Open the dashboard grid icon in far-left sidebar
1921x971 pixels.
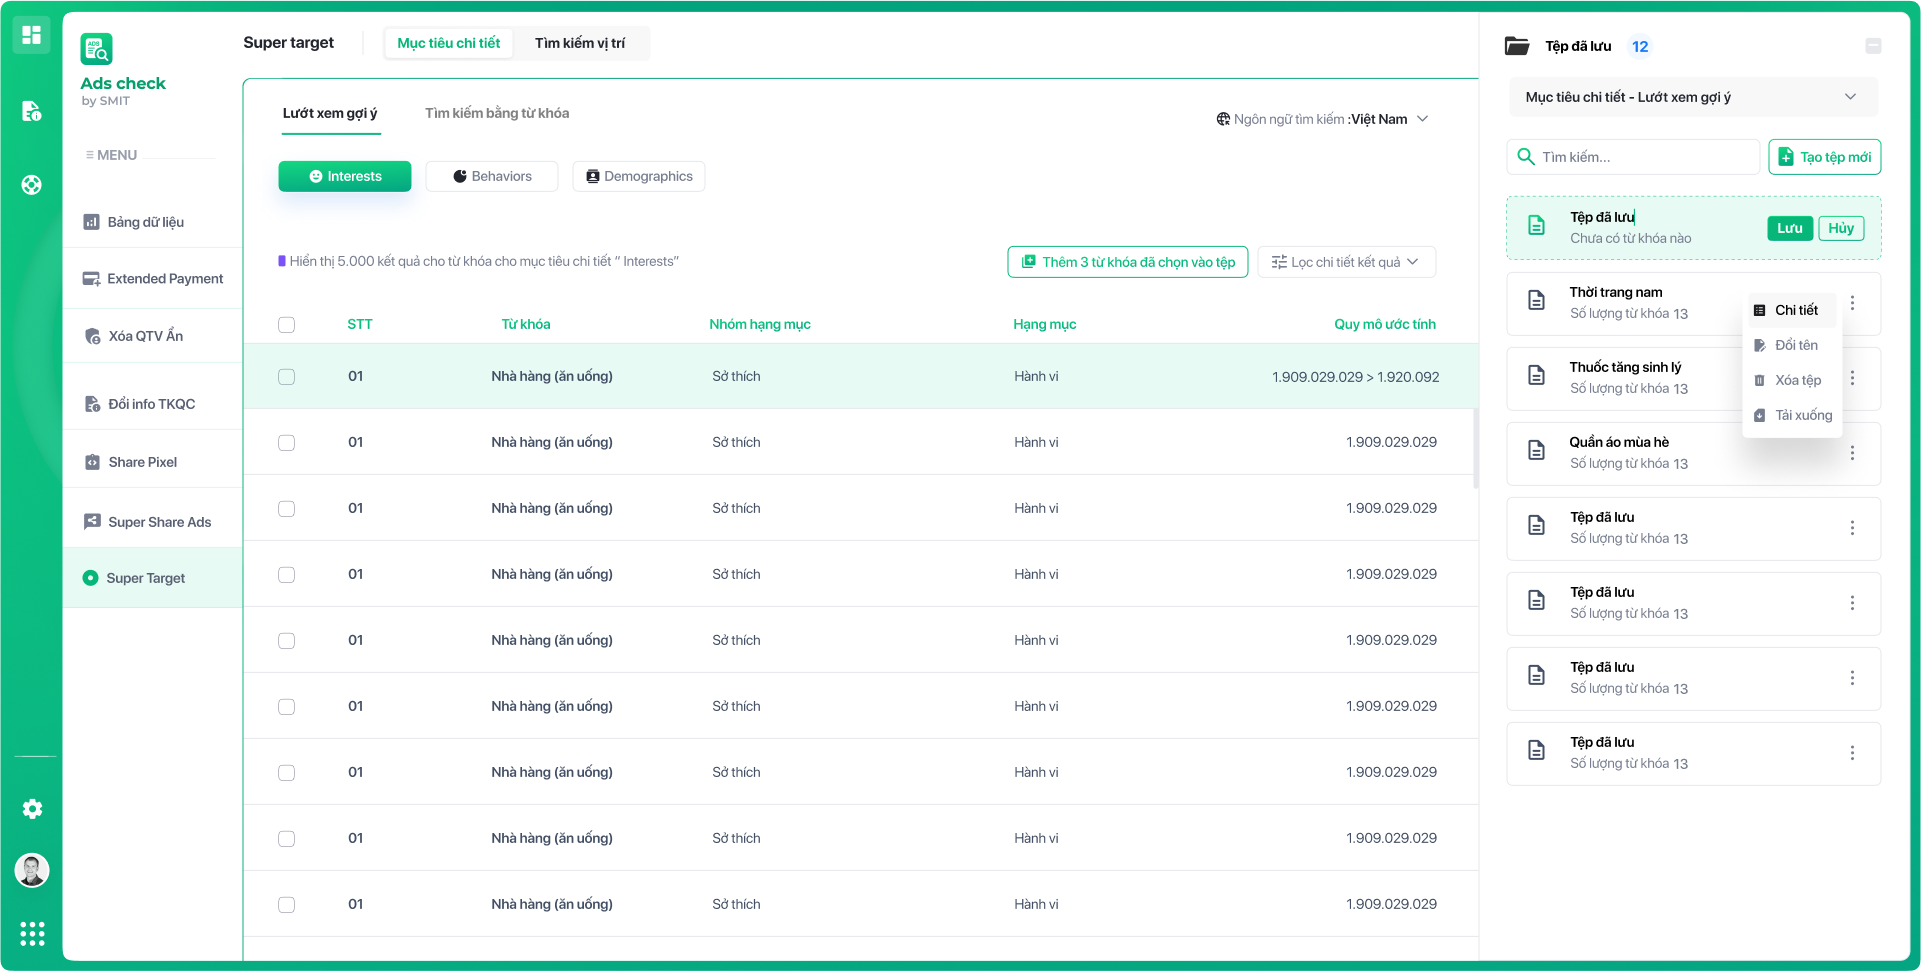pos(31,34)
